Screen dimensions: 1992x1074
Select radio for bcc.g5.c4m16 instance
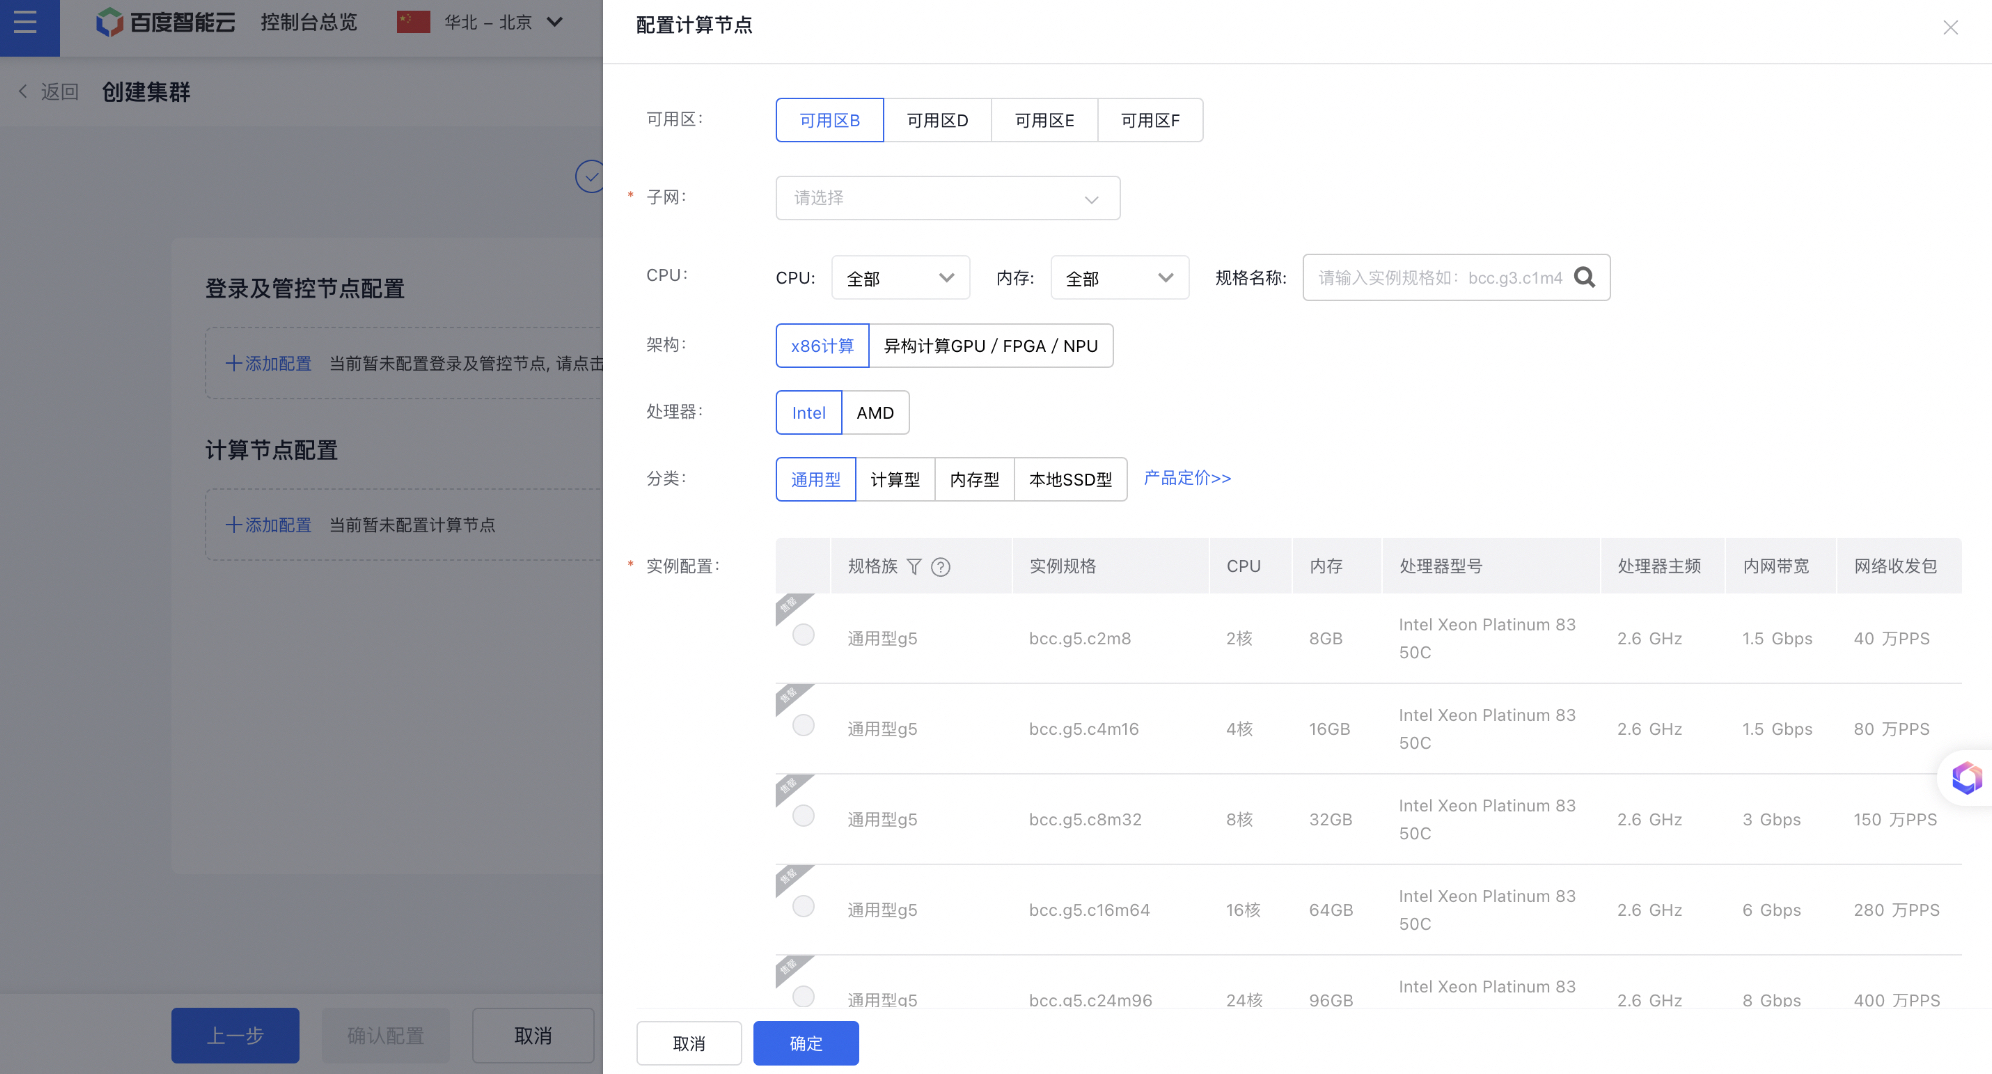[x=803, y=725]
